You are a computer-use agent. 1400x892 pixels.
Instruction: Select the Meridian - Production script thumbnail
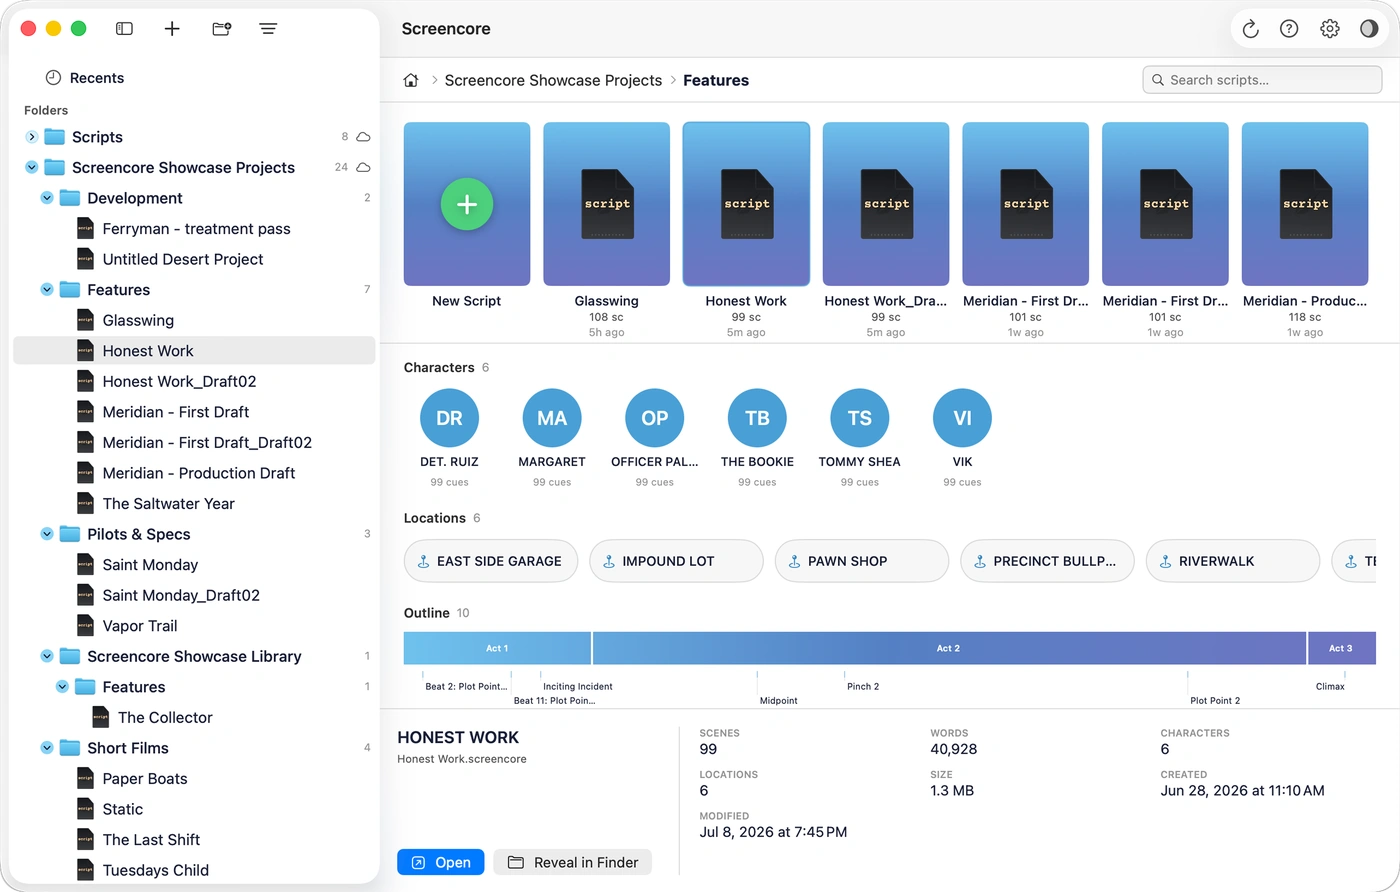(1305, 204)
